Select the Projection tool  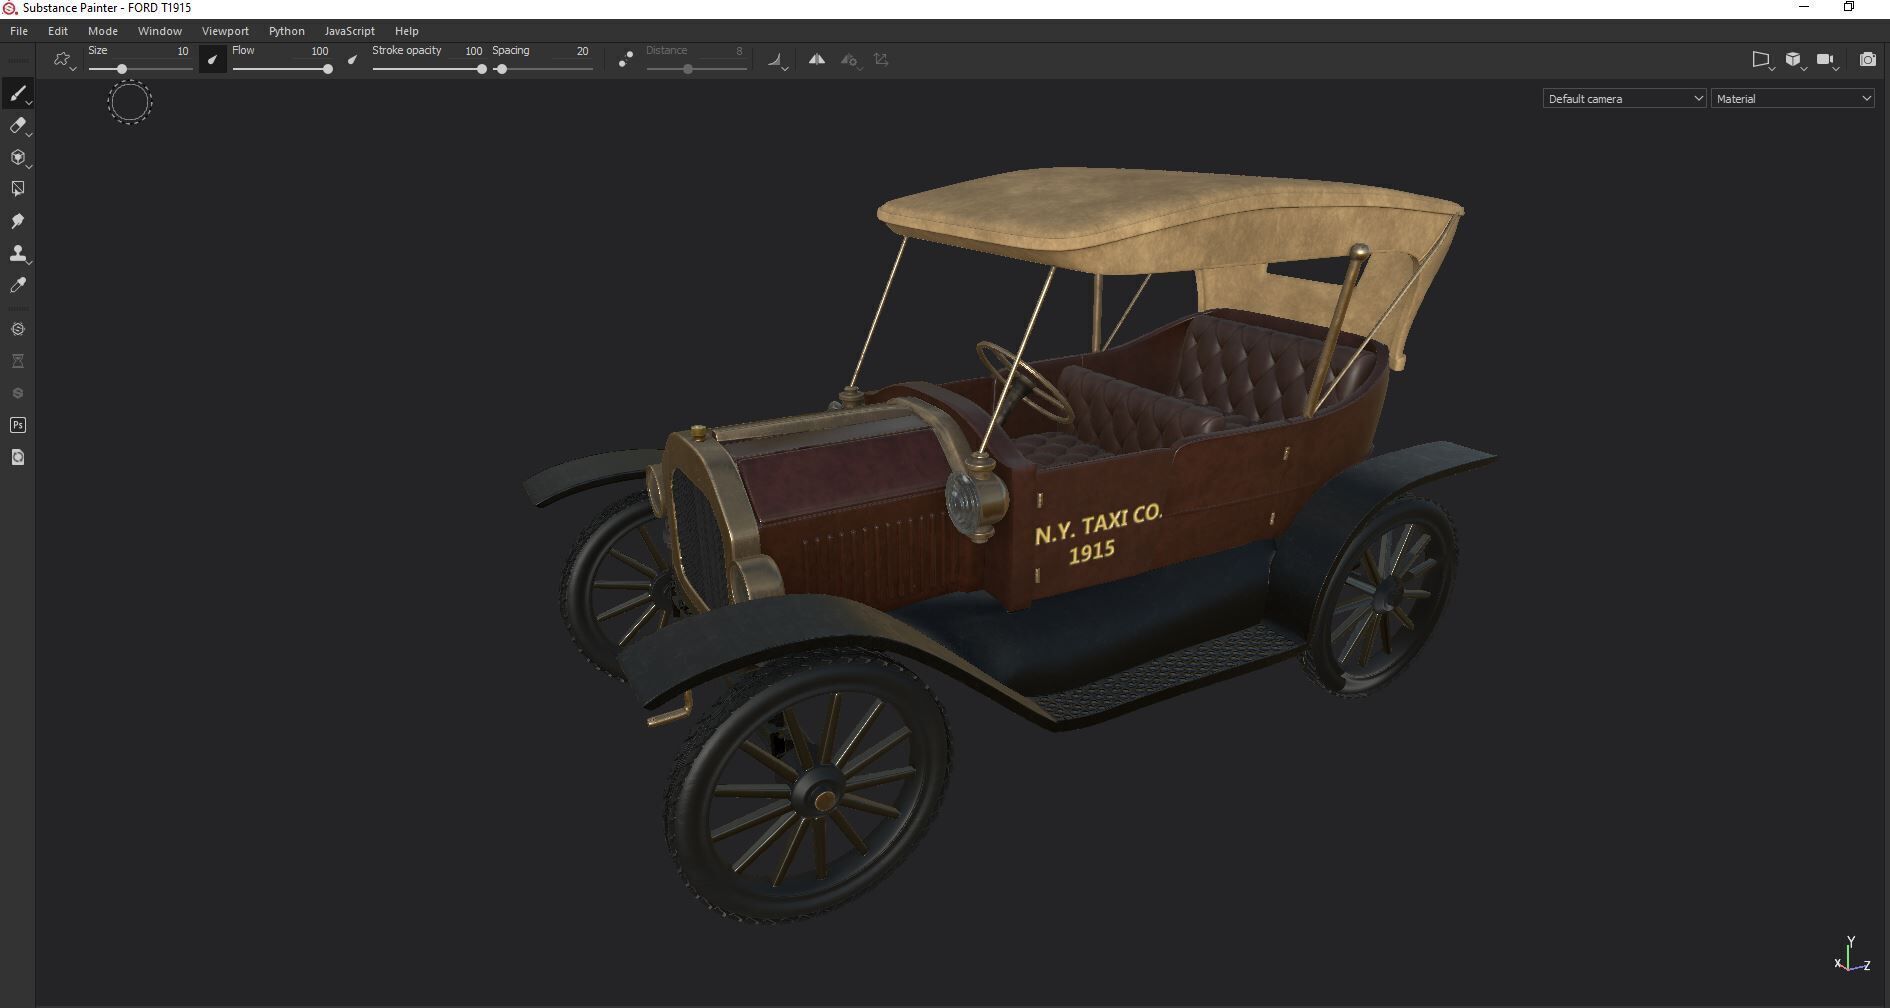pos(17,158)
